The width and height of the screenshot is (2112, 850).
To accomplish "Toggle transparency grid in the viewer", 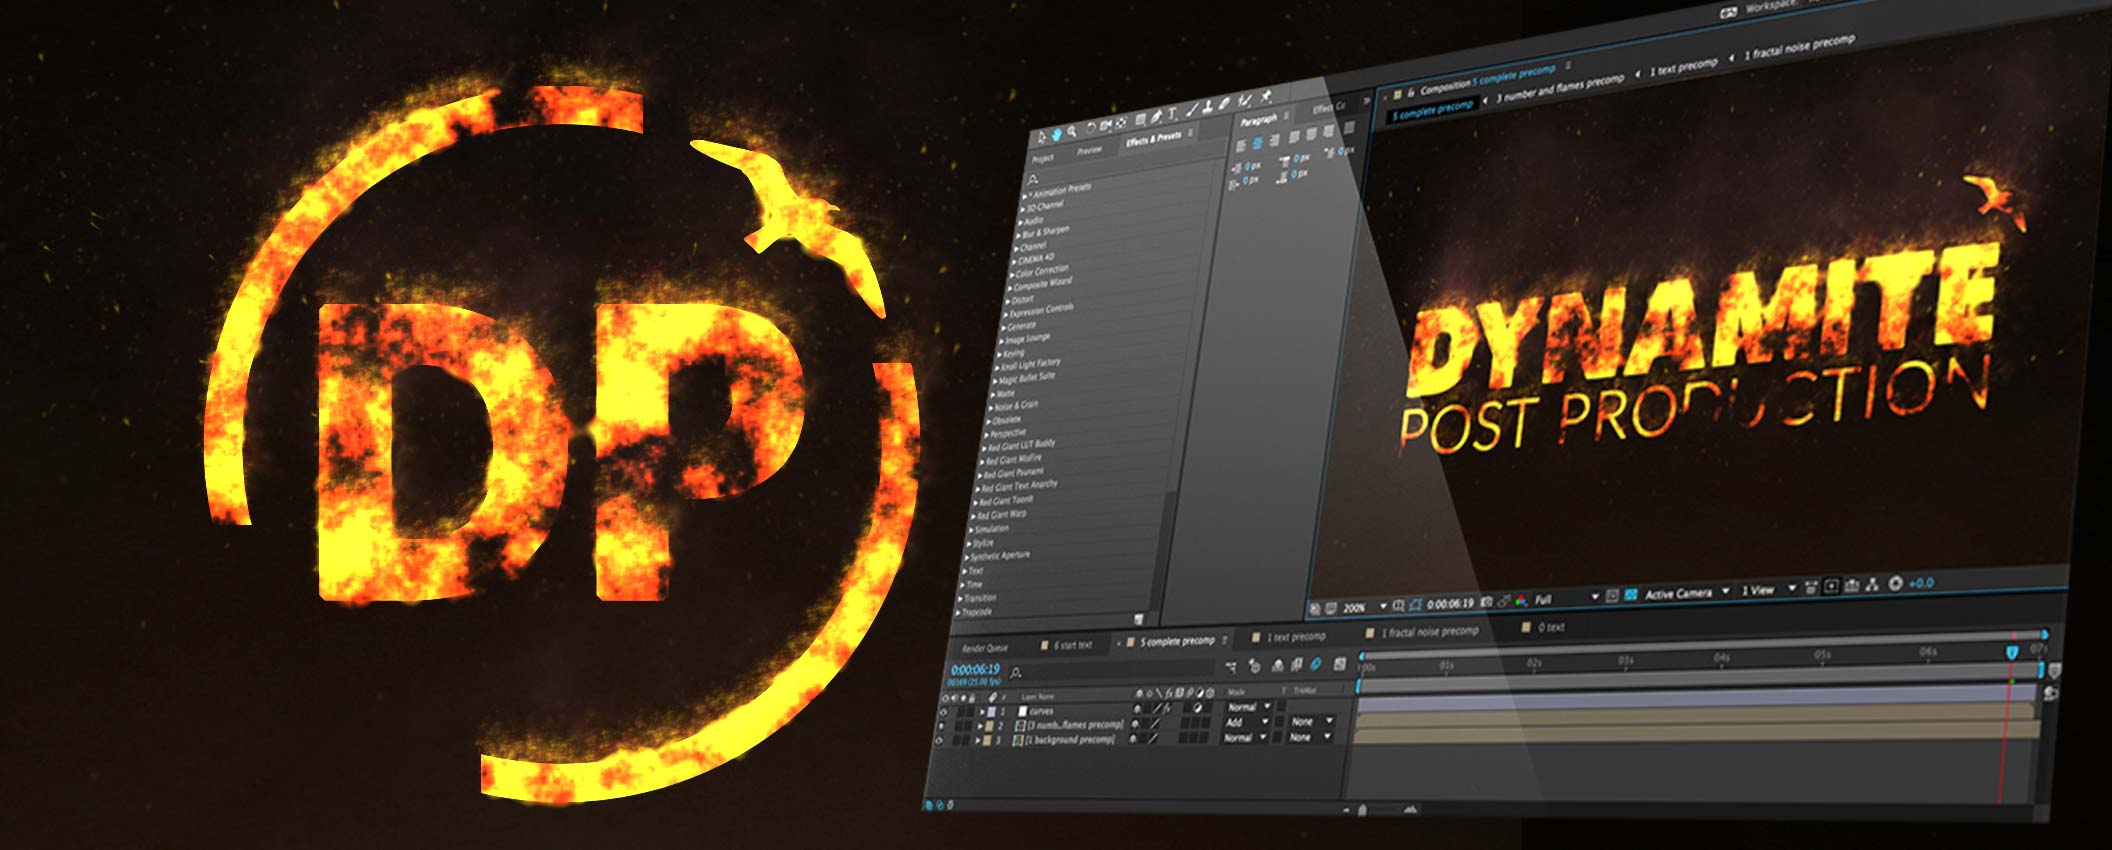I will click(1631, 594).
